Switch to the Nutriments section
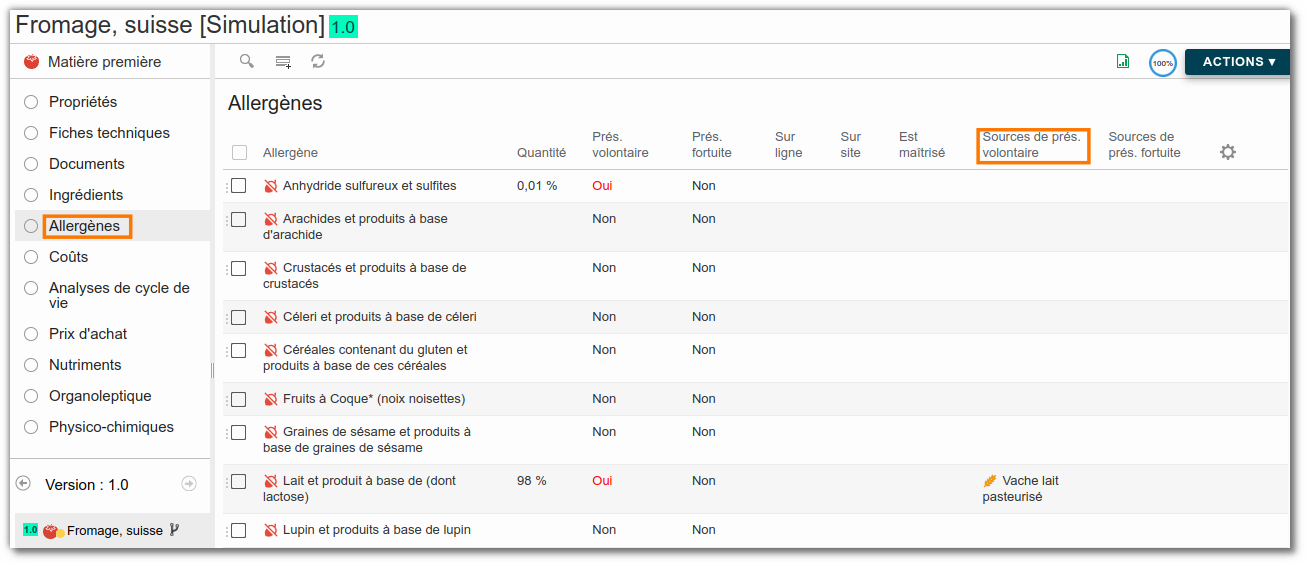1306x564 pixels. pyautogui.click(x=85, y=365)
